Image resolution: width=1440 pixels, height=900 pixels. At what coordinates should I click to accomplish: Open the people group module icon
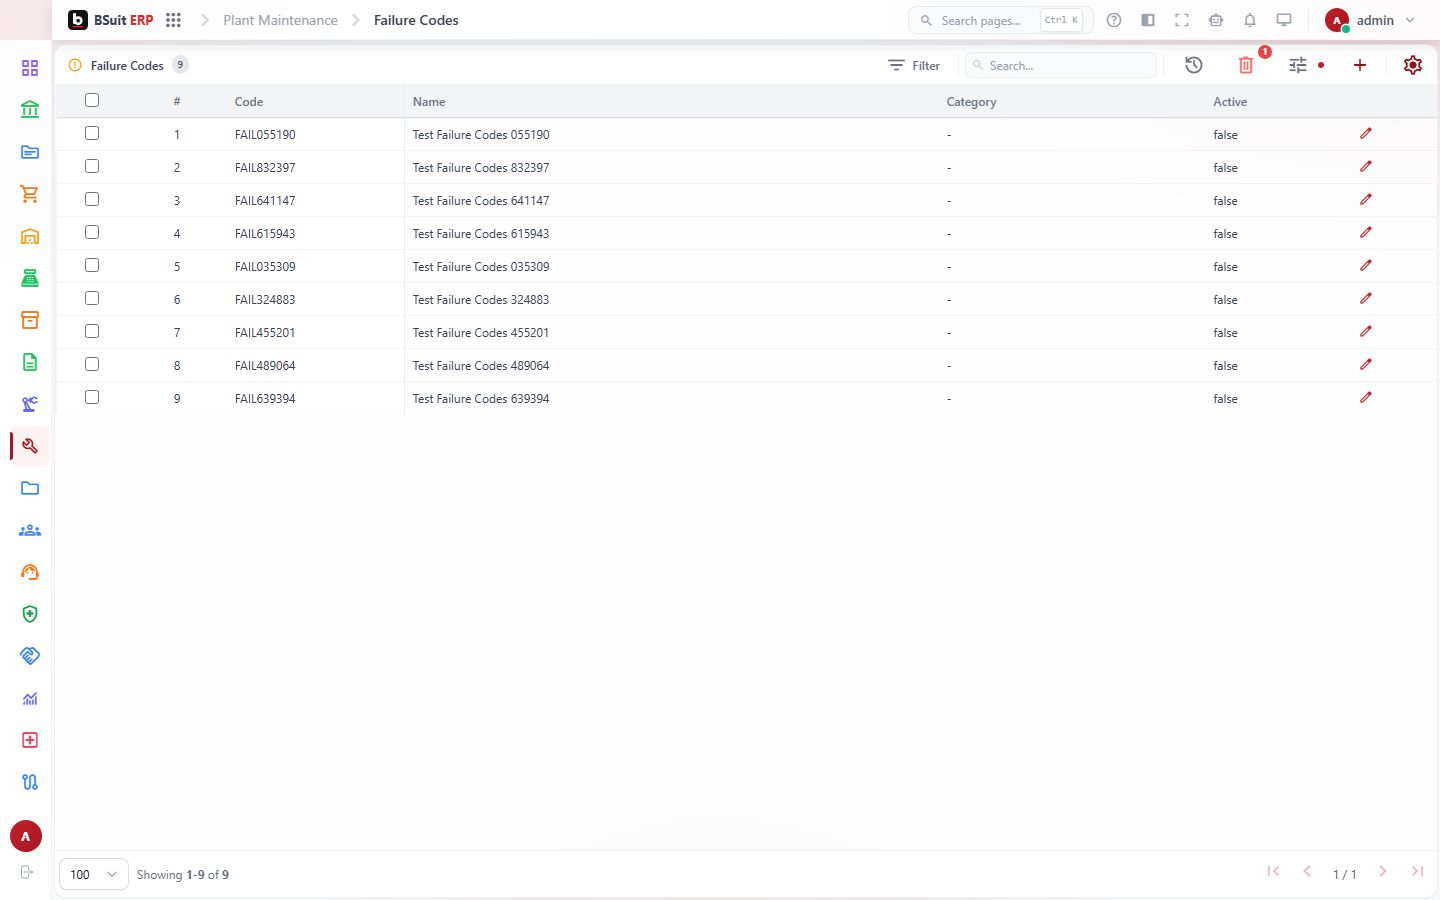tap(30, 530)
